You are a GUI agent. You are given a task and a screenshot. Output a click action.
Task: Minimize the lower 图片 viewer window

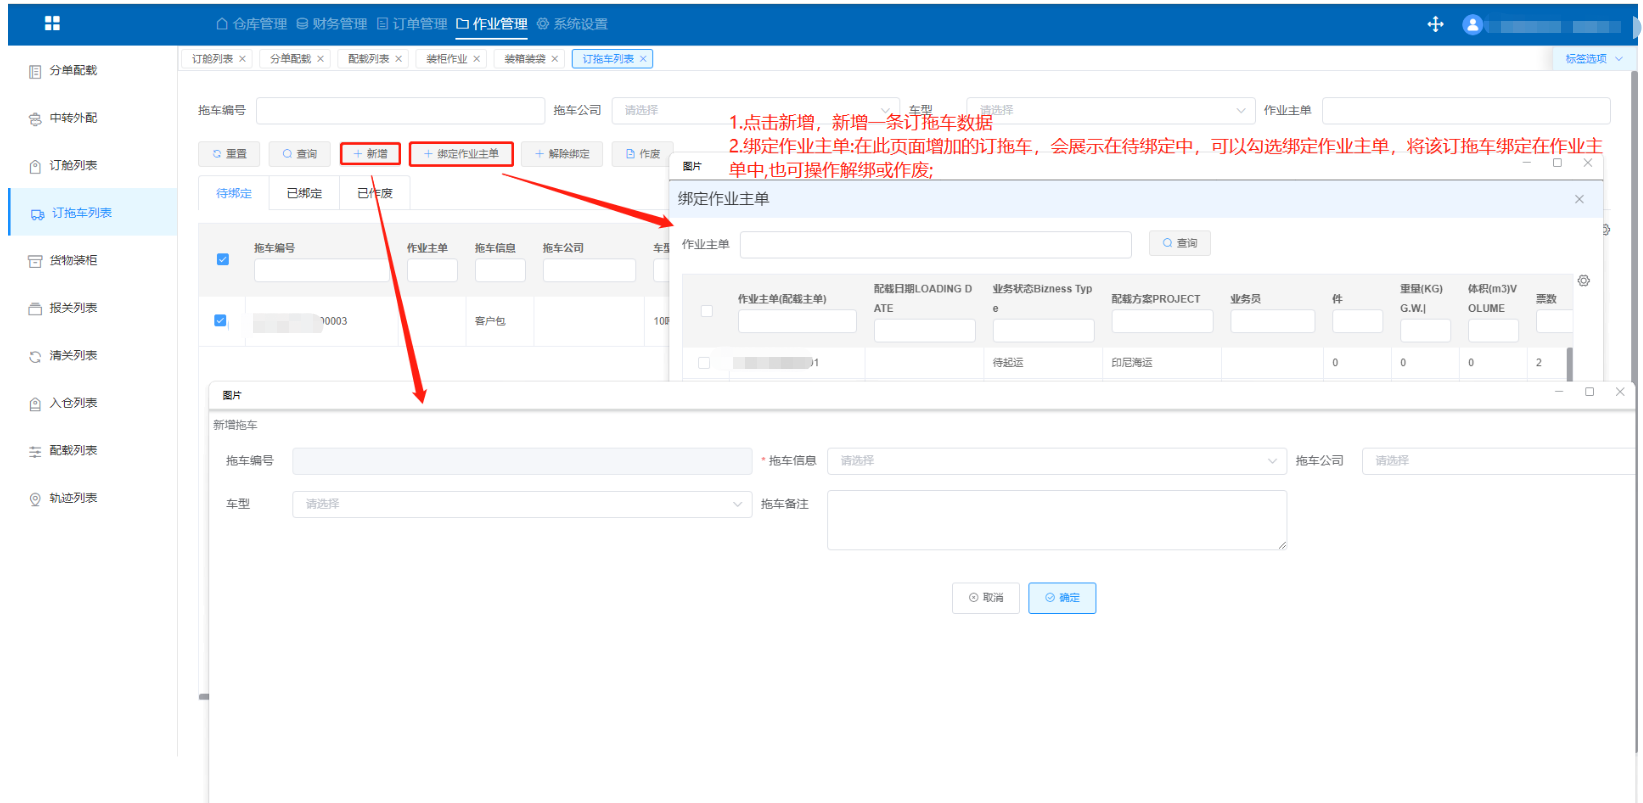tap(1558, 392)
